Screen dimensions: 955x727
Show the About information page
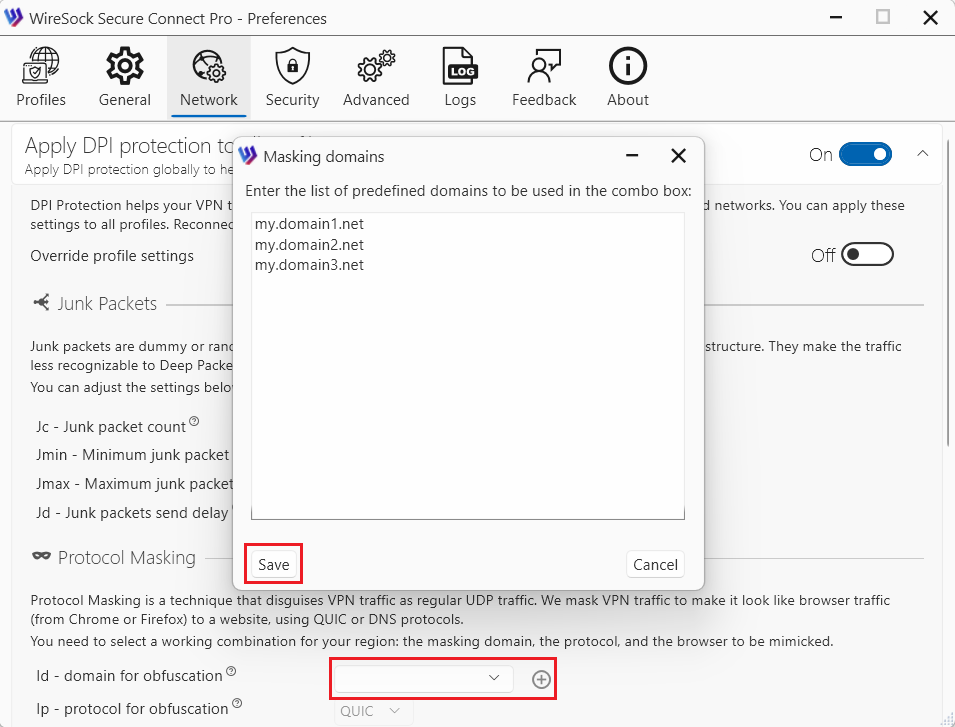[x=628, y=78]
